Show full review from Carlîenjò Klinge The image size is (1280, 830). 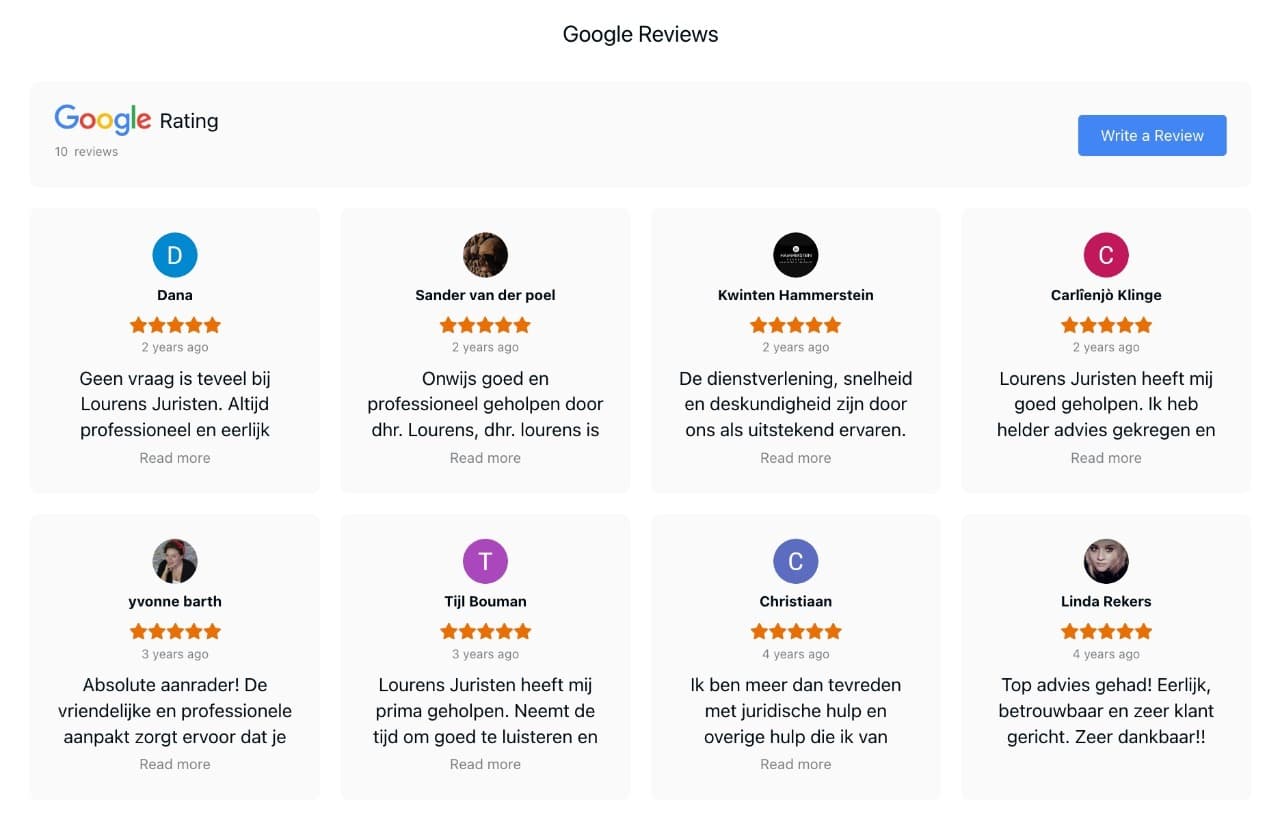point(1106,458)
